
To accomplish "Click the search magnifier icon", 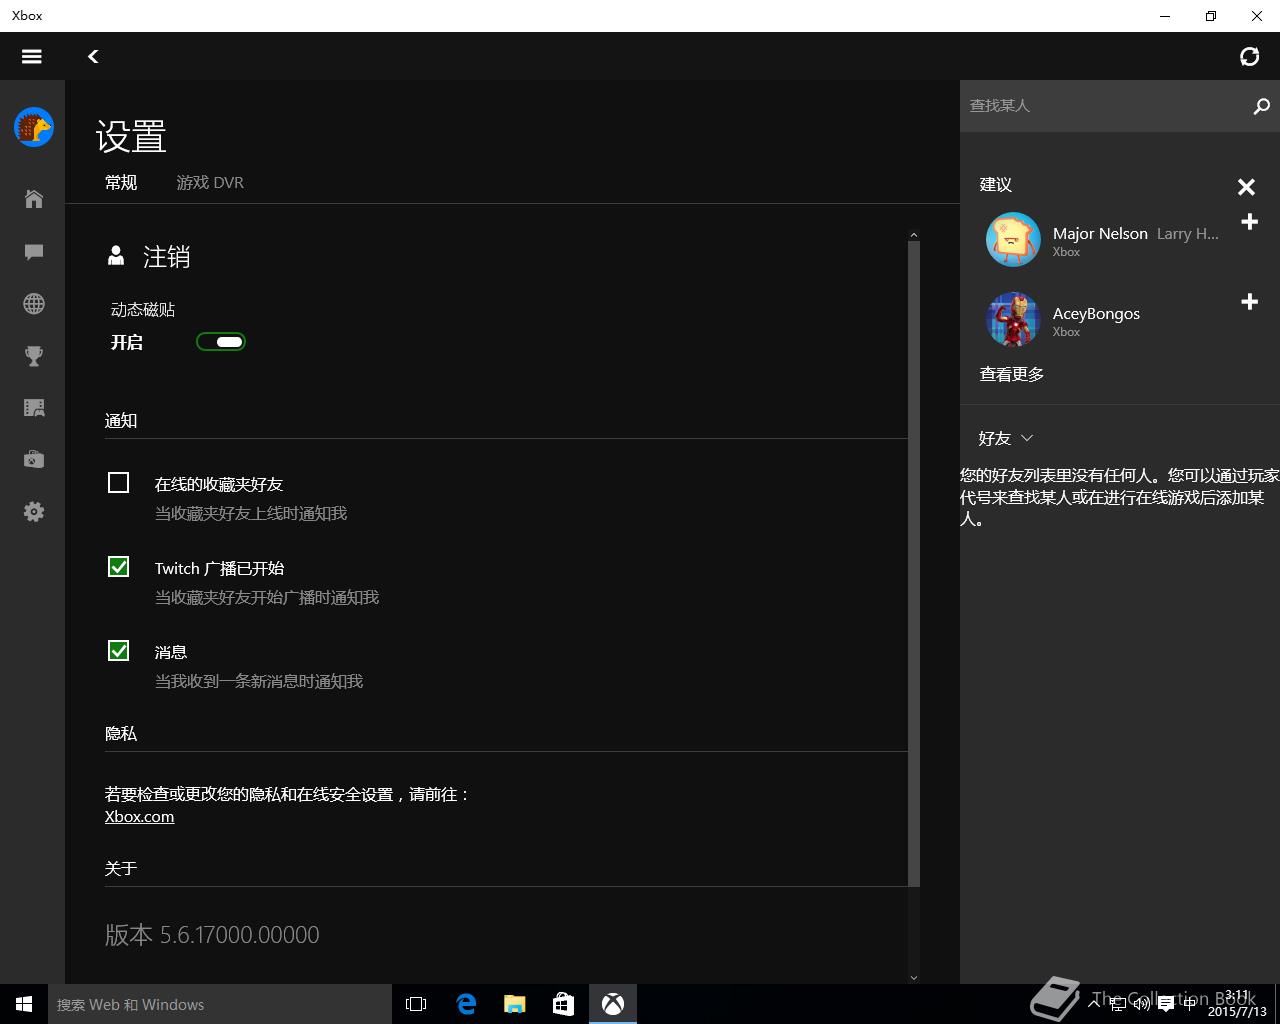I will pos(1261,106).
